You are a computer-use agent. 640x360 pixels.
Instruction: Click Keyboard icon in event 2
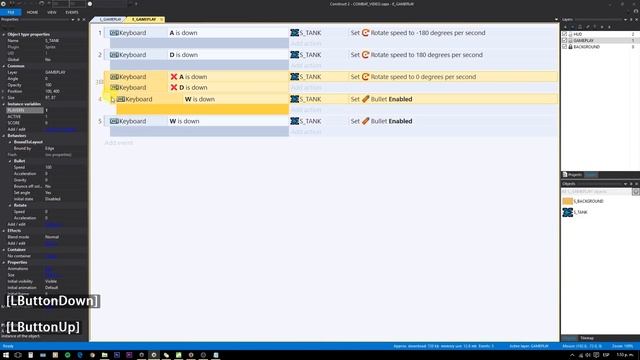coord(114,55)
